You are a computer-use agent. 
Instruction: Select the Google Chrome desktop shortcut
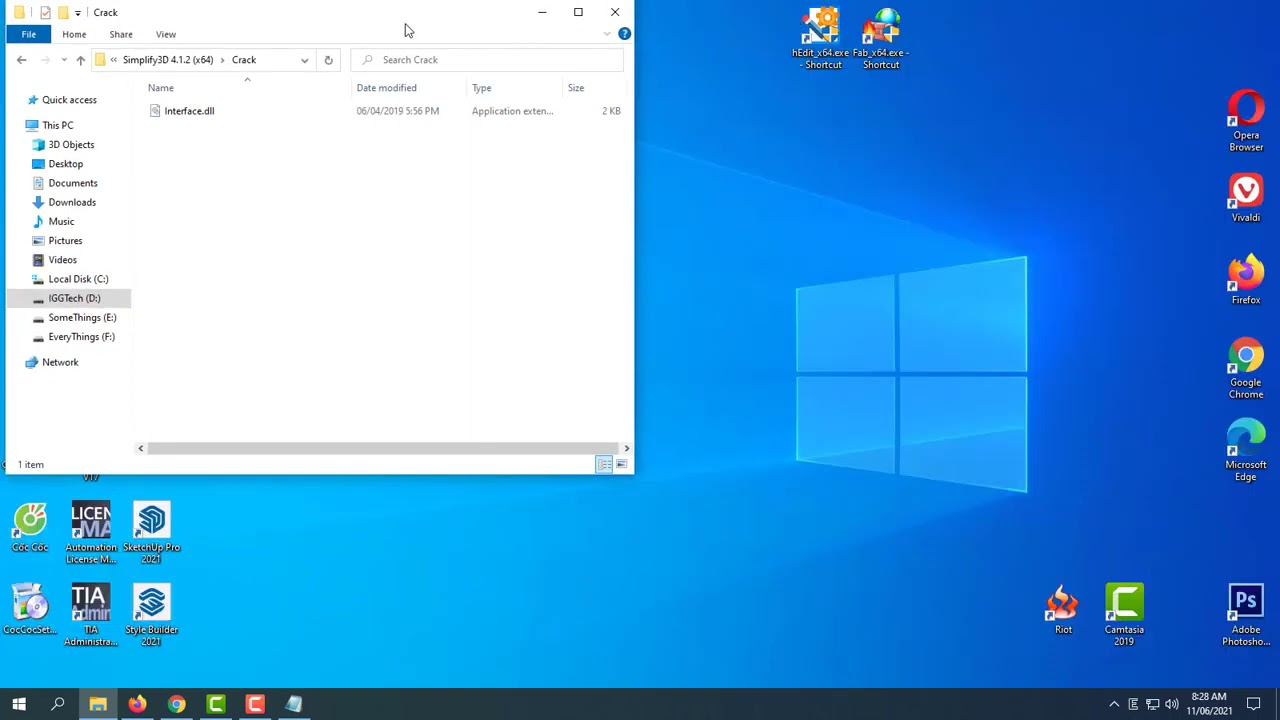pos(1246,369)
